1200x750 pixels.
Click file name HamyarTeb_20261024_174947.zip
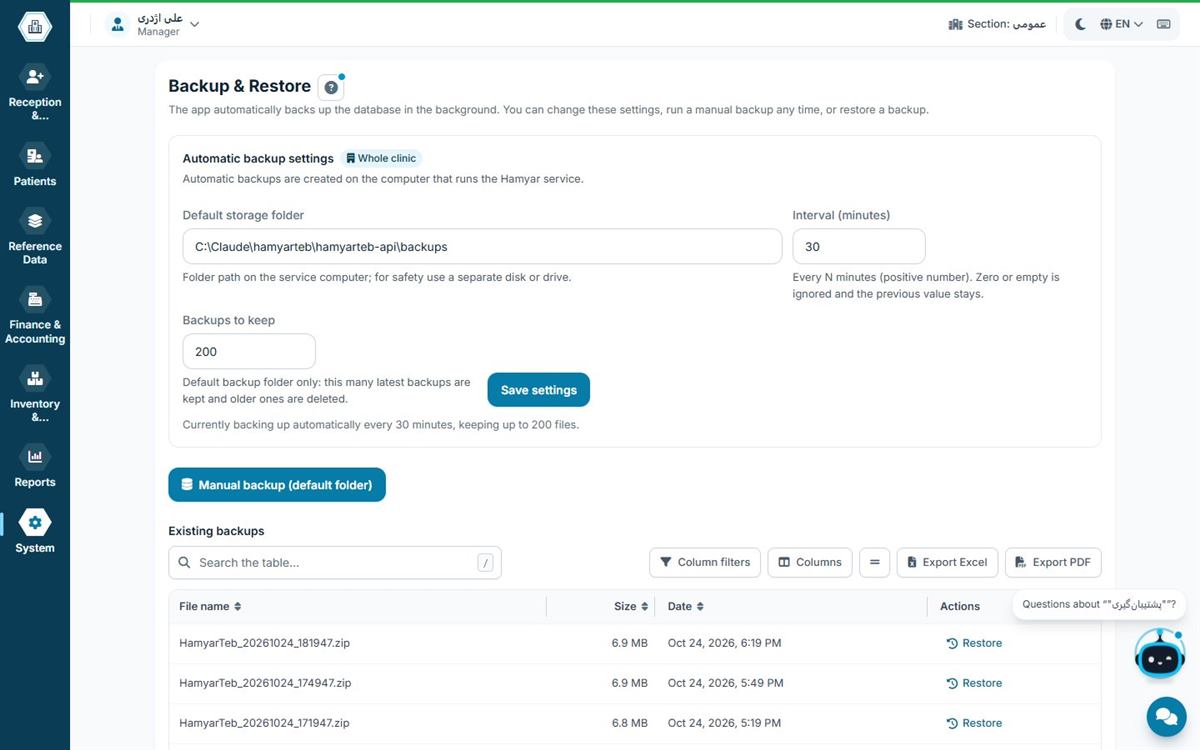[x=265, y=683]
